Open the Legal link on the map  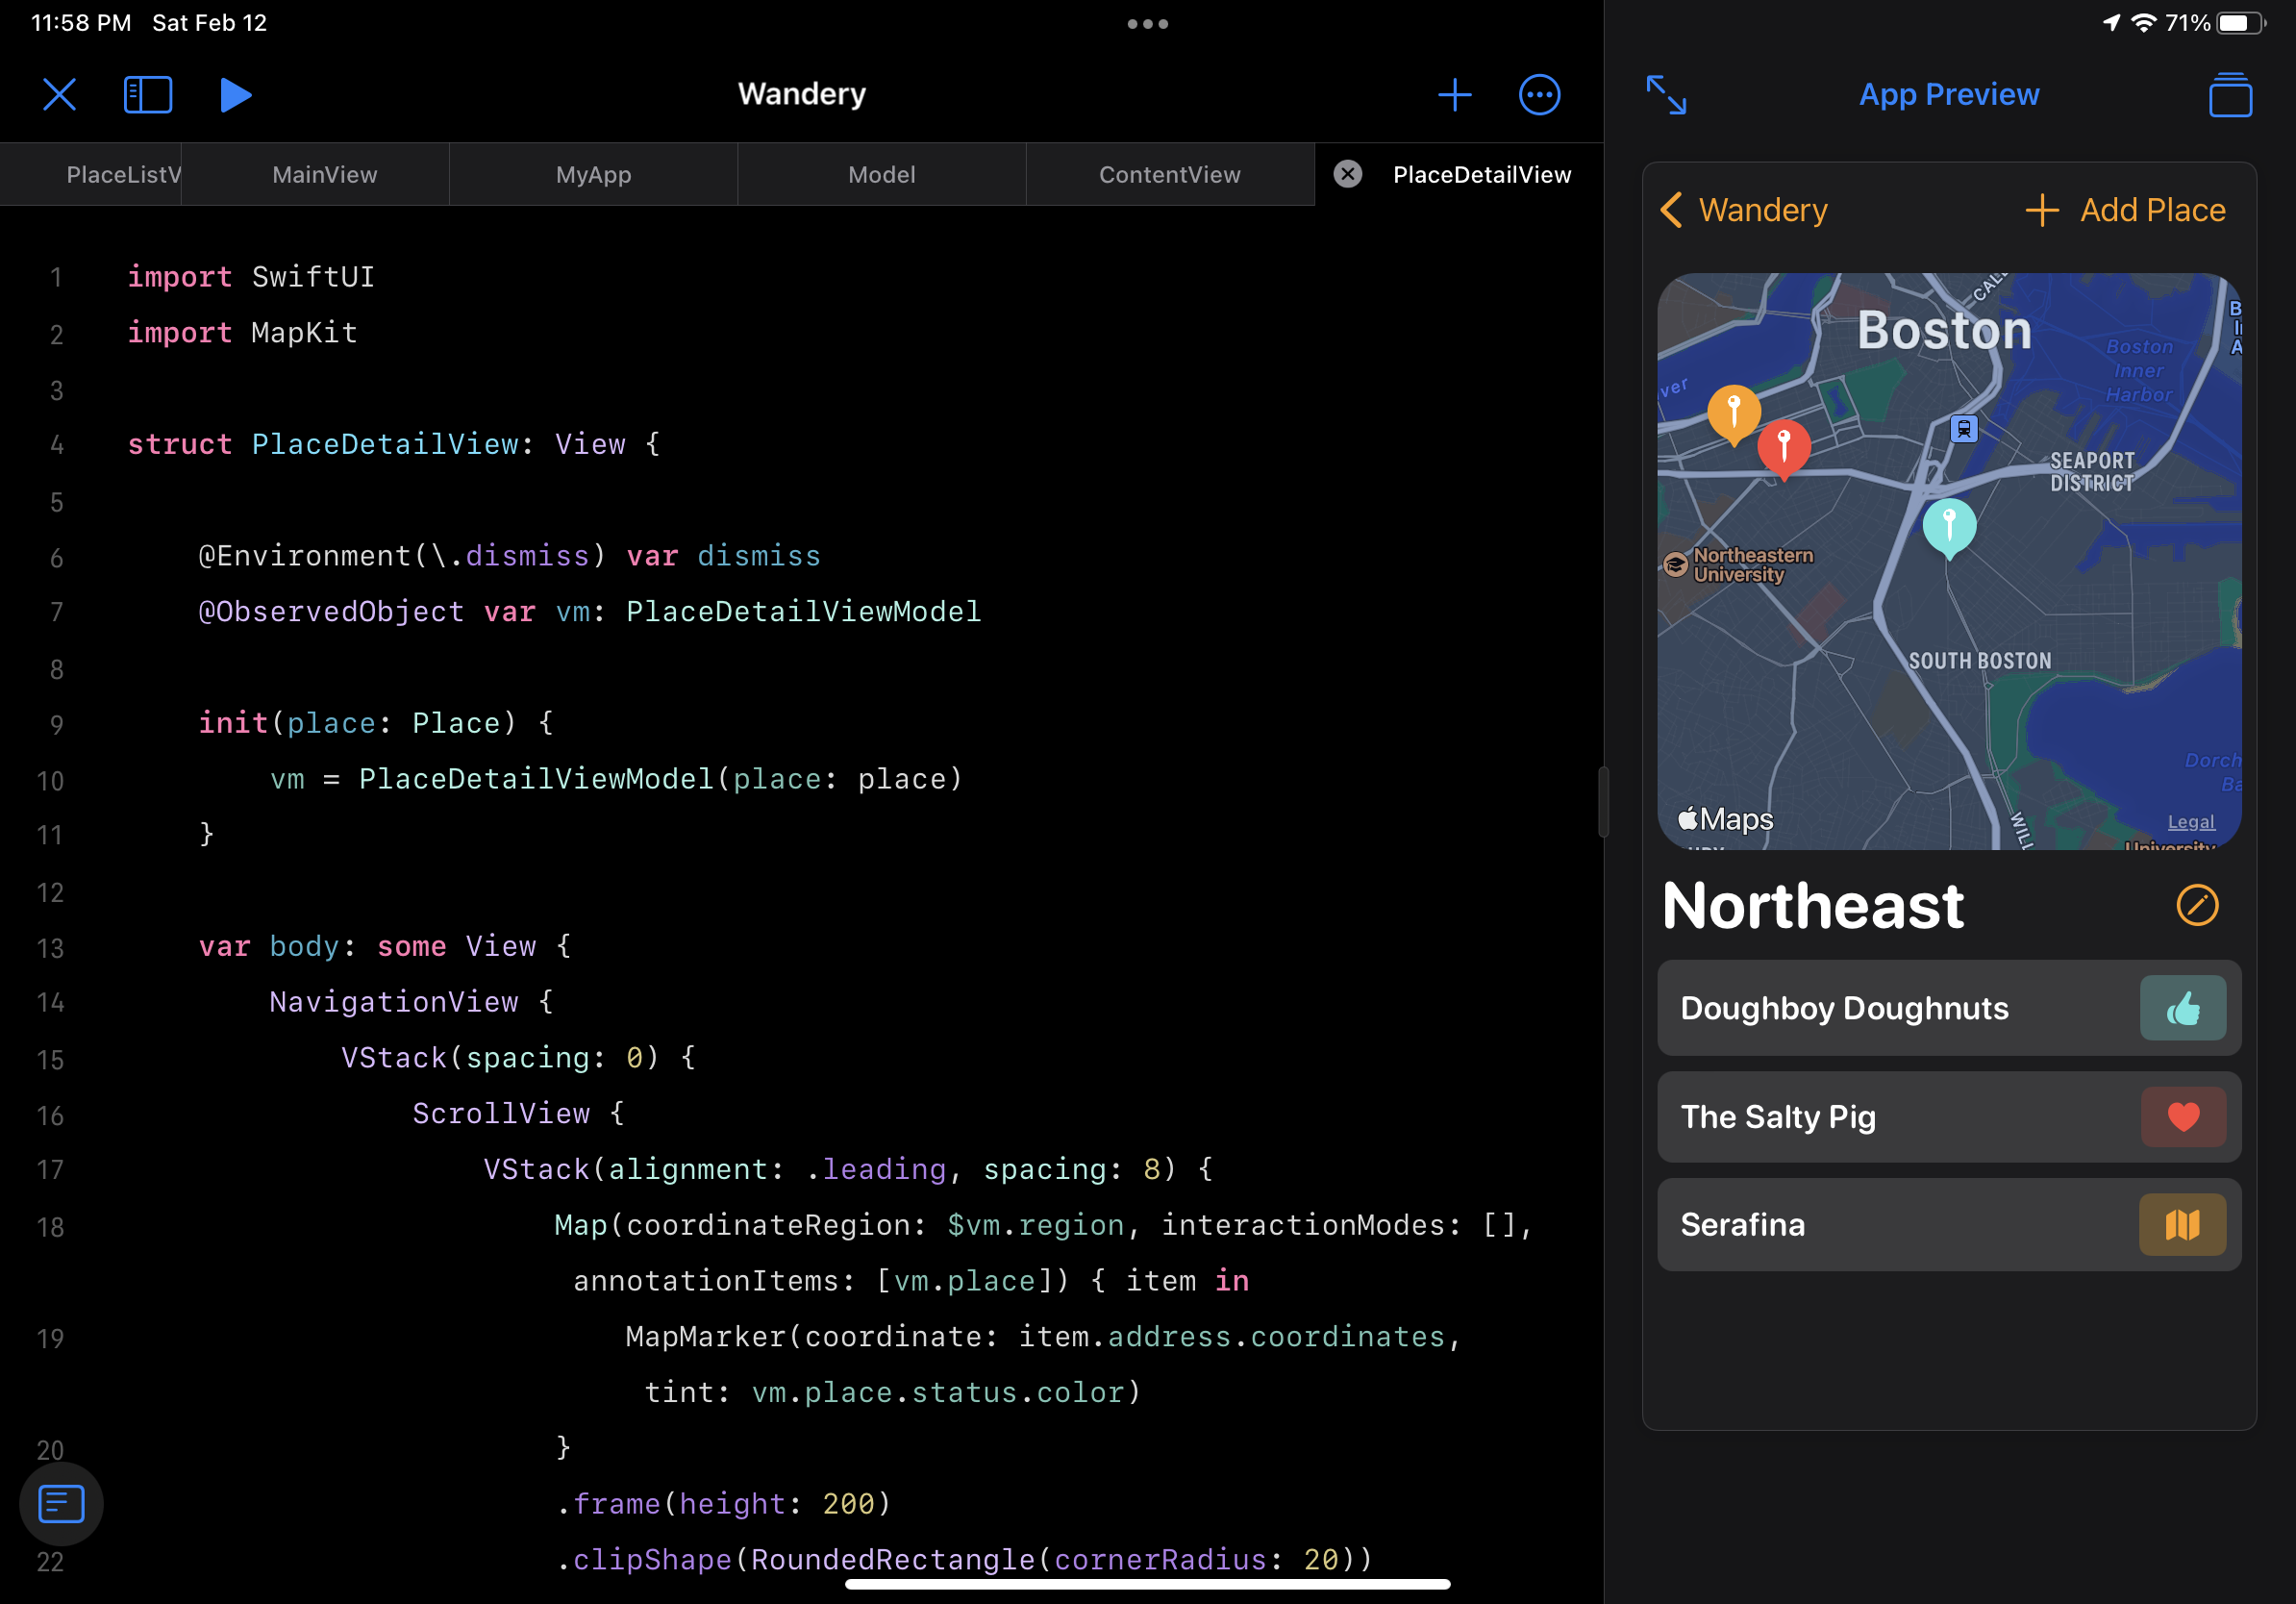[x=2190, y=821]
